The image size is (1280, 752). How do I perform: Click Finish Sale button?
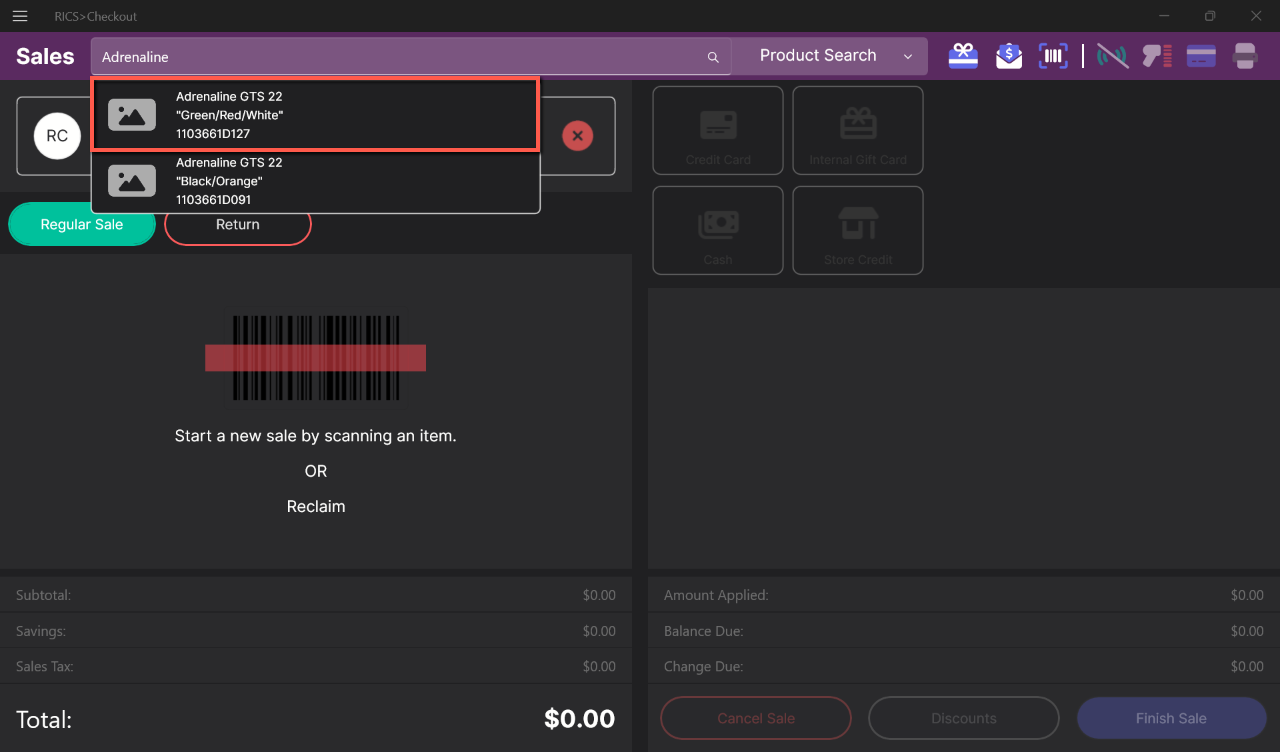(x=1171, y=718)
